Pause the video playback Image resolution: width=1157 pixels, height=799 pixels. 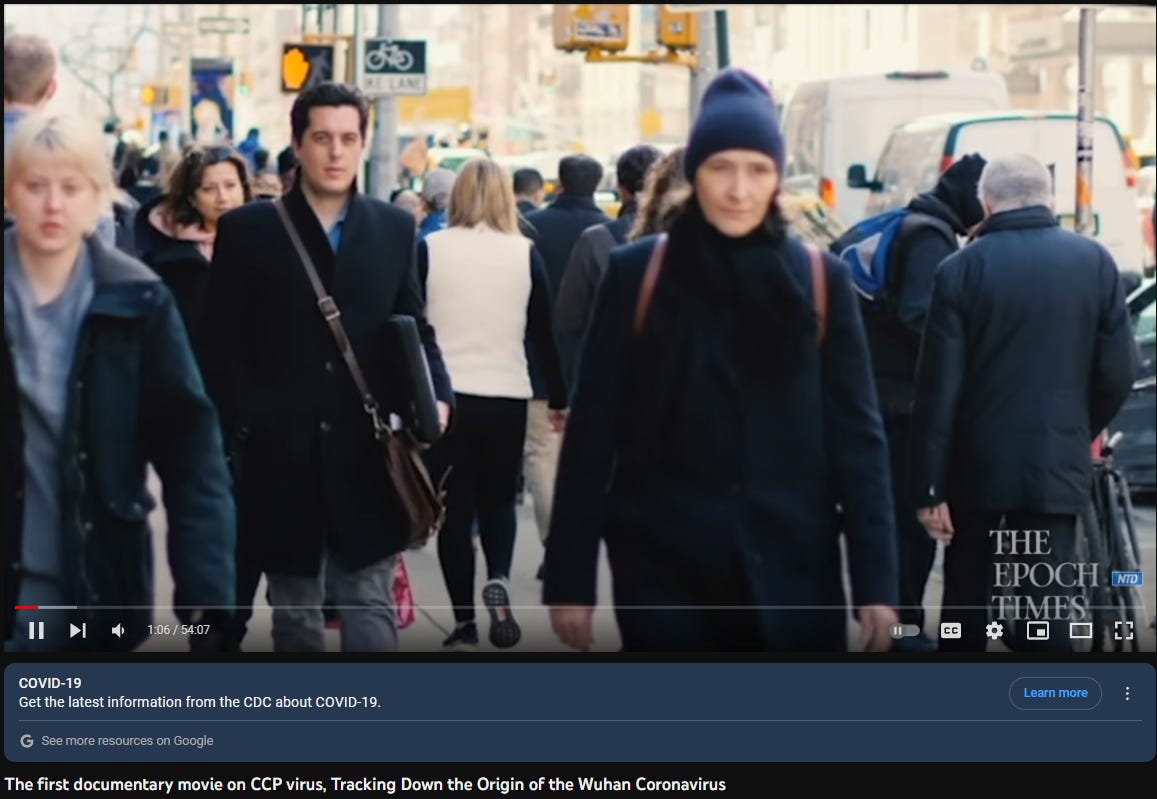pyautogui.click(x=36, y=630)
